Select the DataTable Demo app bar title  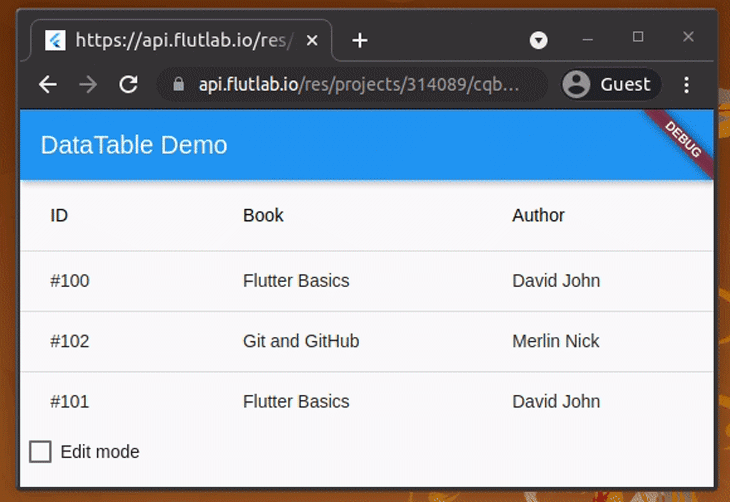(134, 145)
